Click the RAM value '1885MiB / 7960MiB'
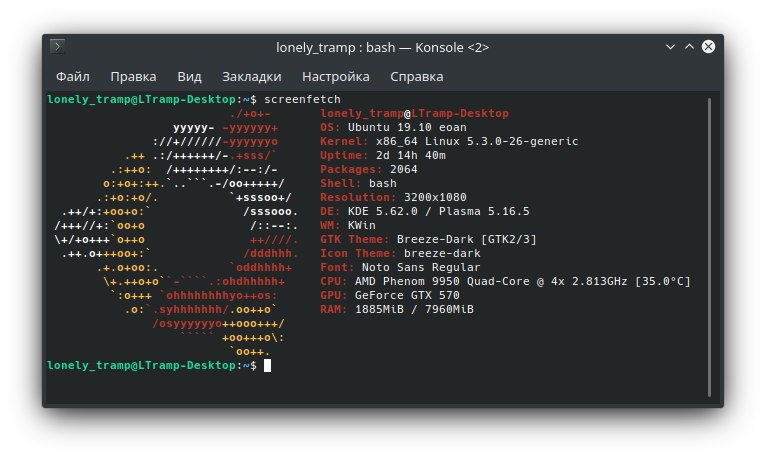Screen dimensions: 766x458 tap(414, 310)
